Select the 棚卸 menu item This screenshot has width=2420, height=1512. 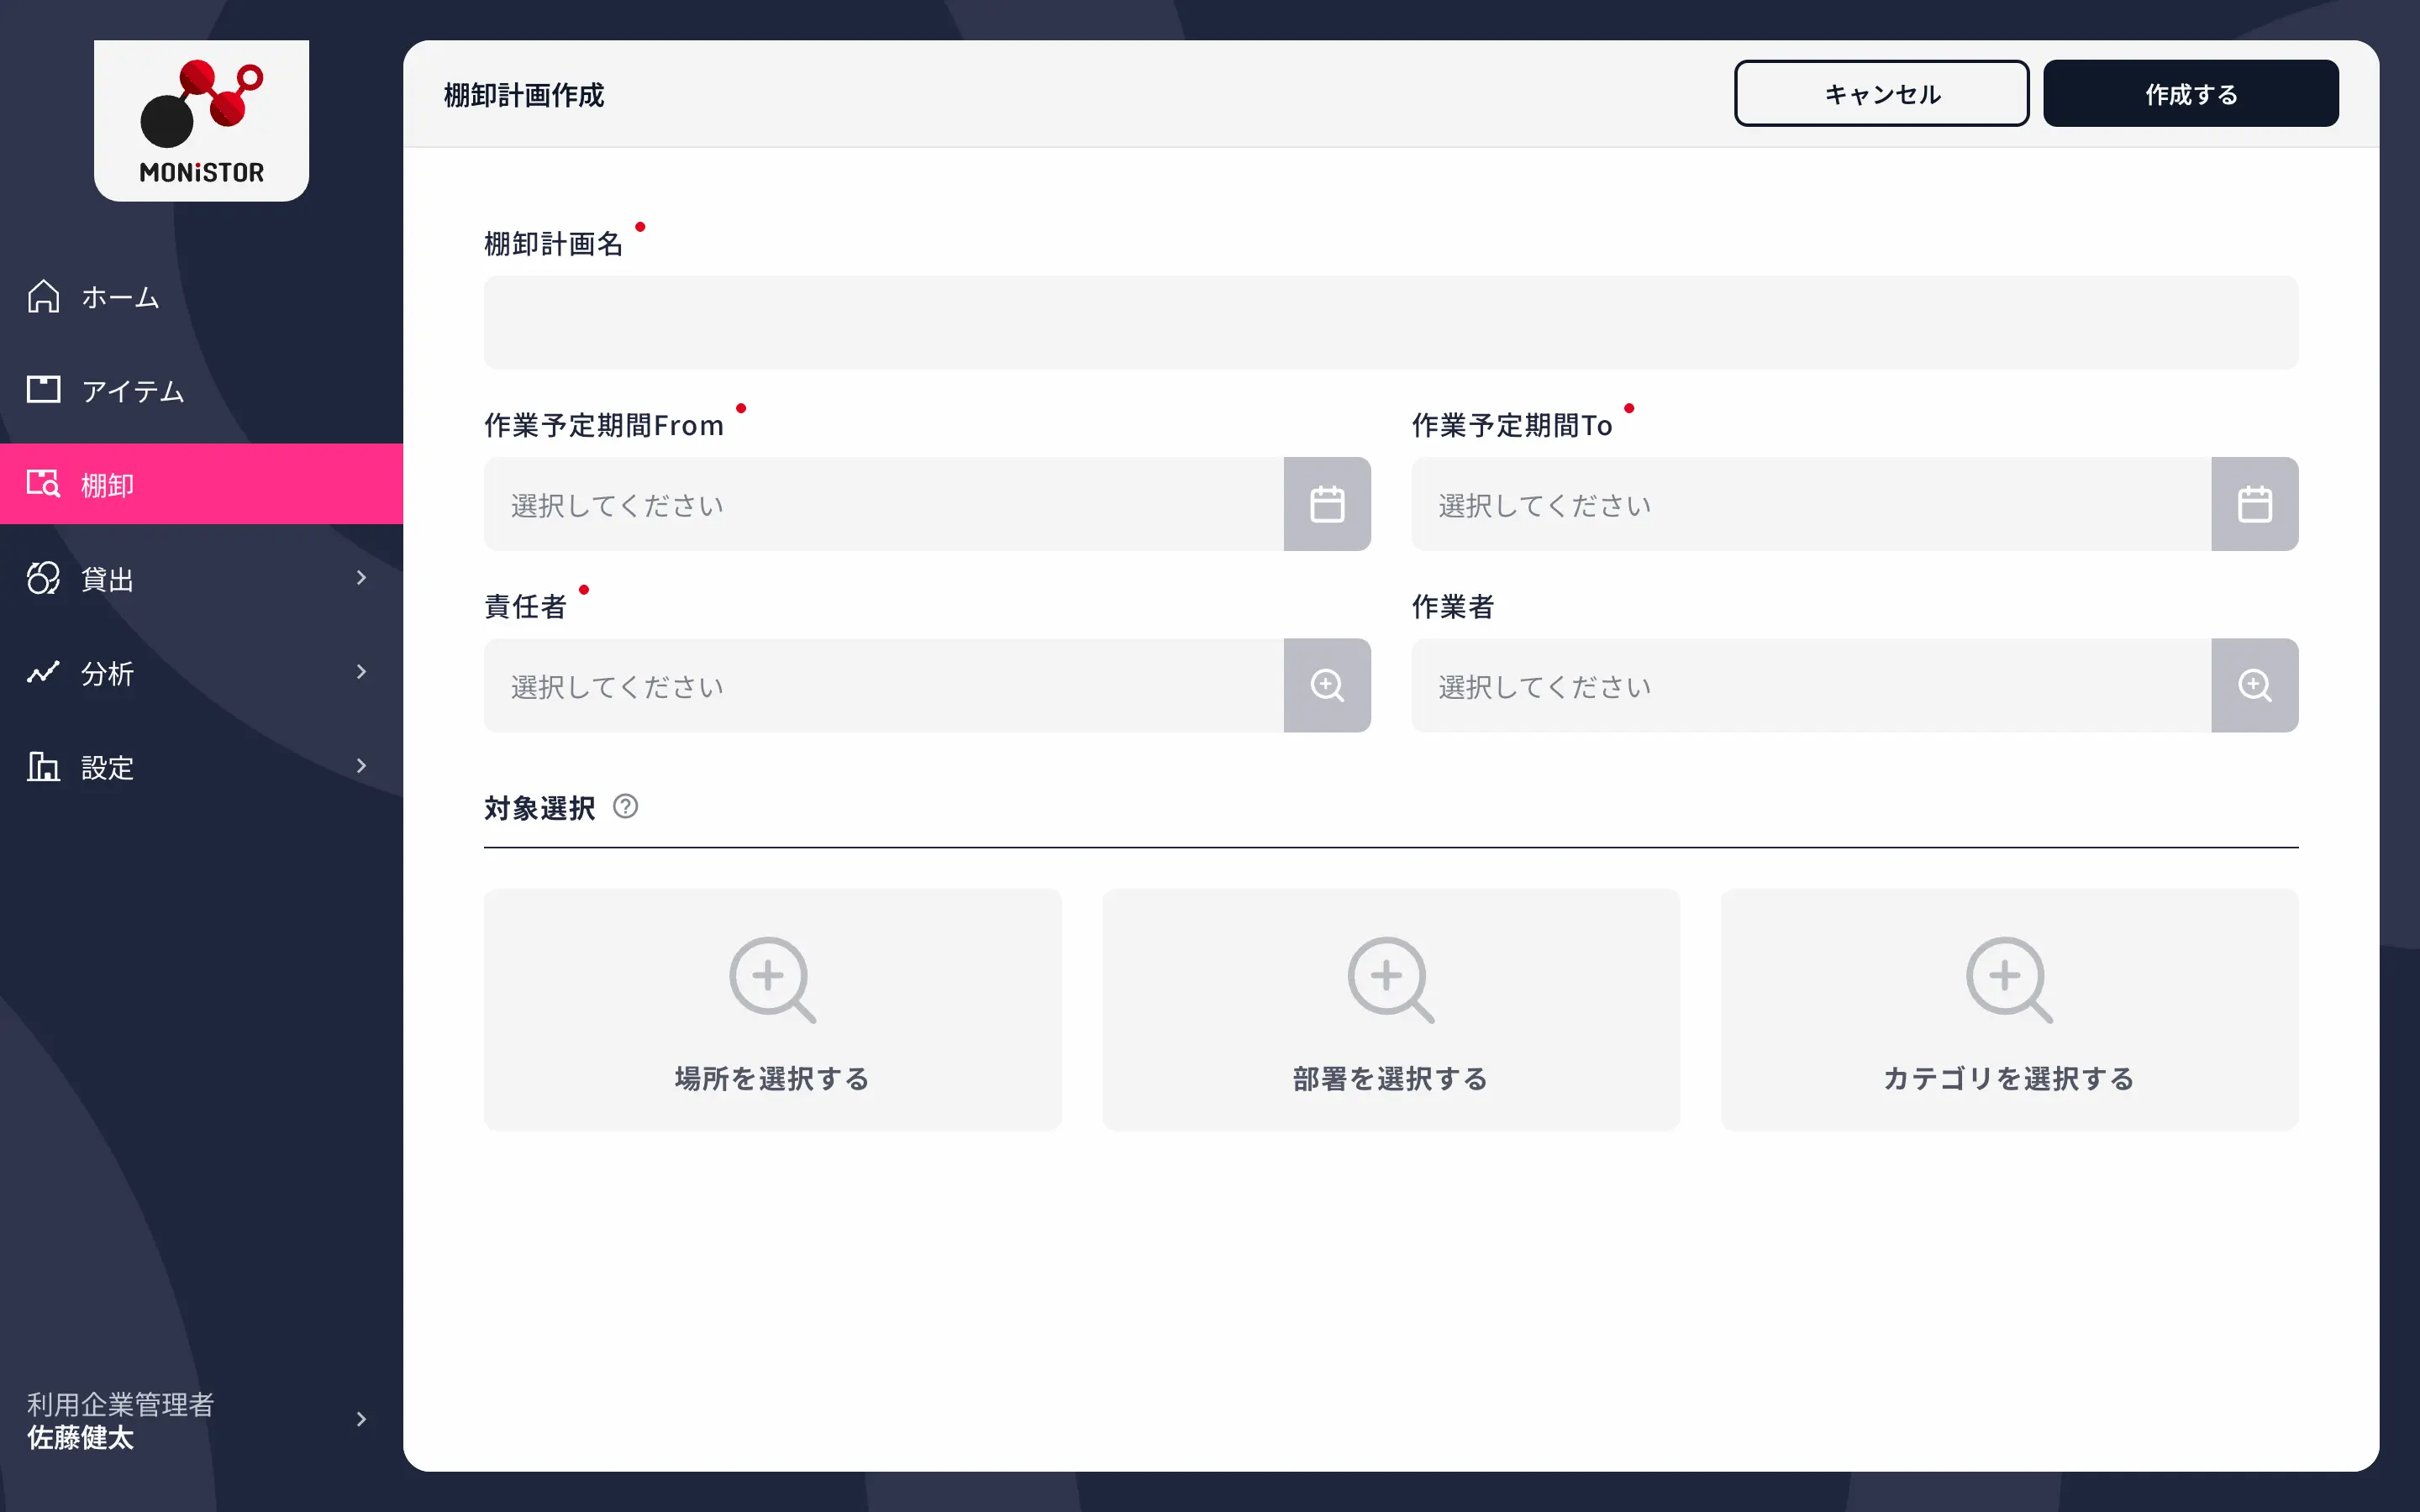point(201,483)
